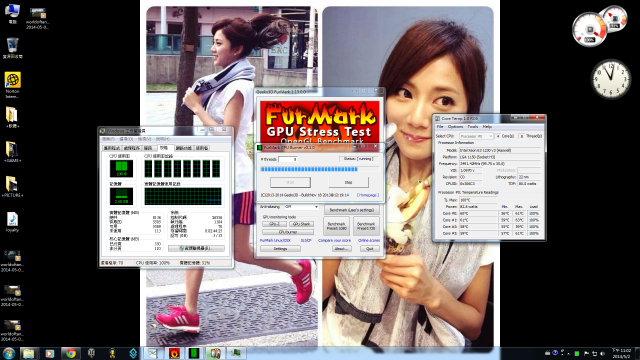Open the FurMark Linux/OSX link
640x360 pixels.
pos(275,241)
